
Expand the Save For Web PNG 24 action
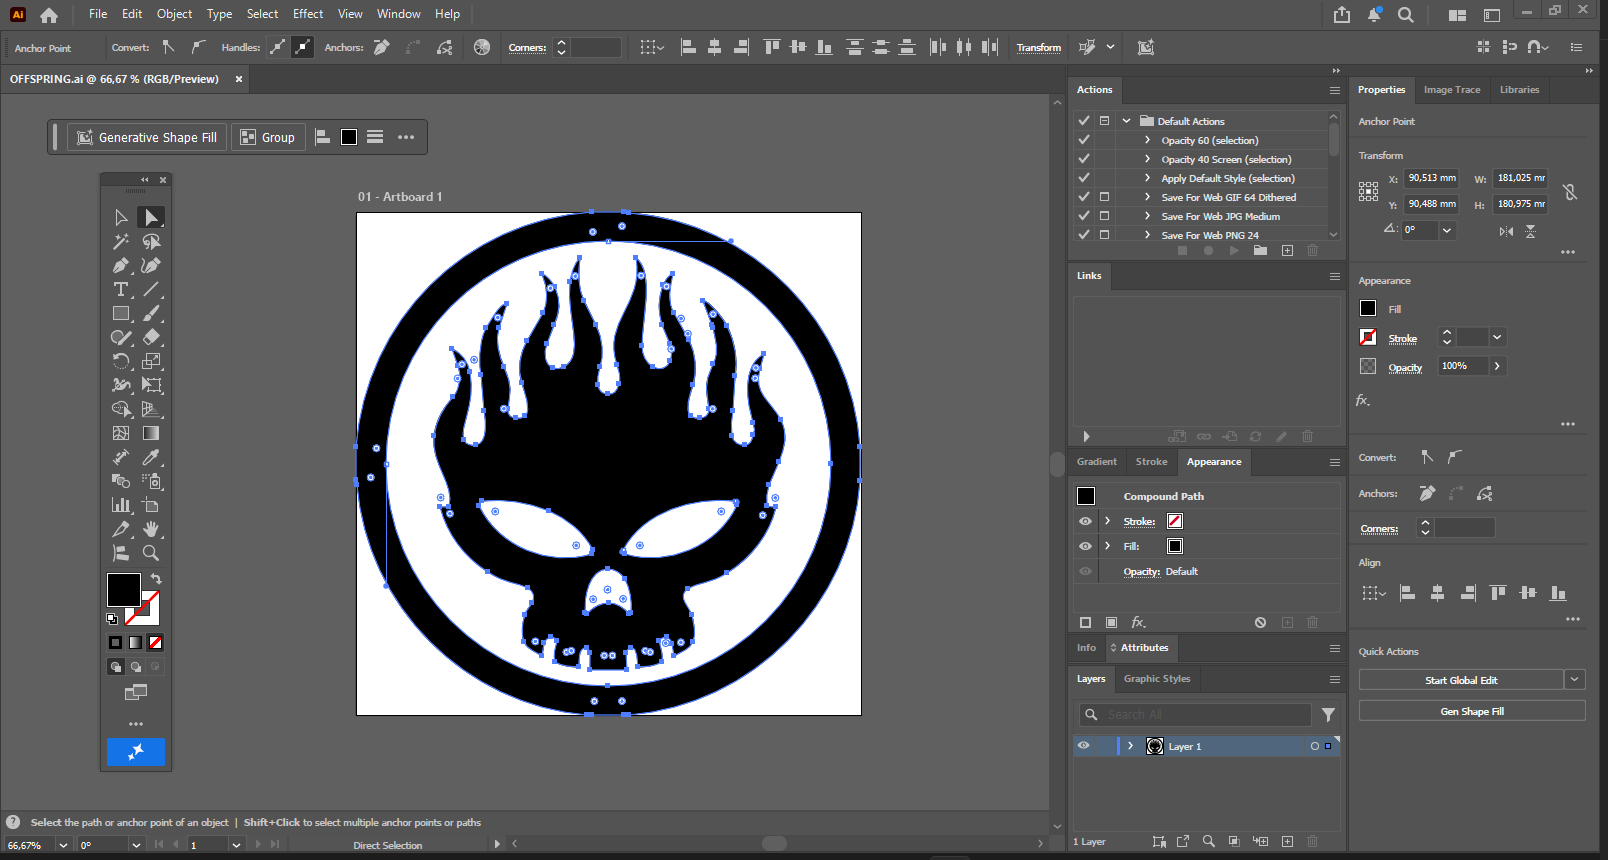[x=1147, y=235]
